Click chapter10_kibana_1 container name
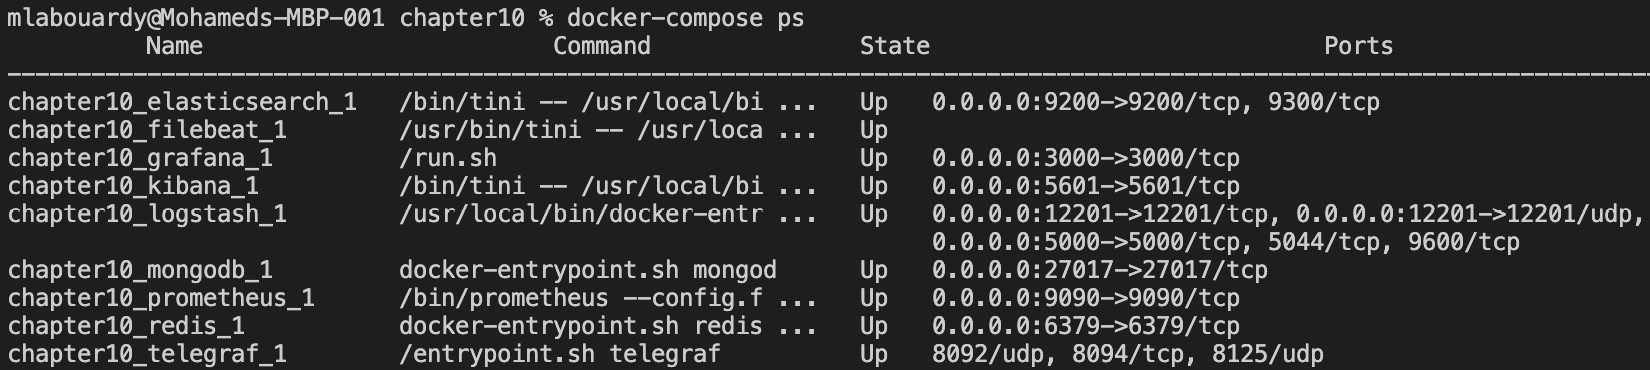Image resolution: width=1650 pixels, height=370 pixels. tap(133, 186)
